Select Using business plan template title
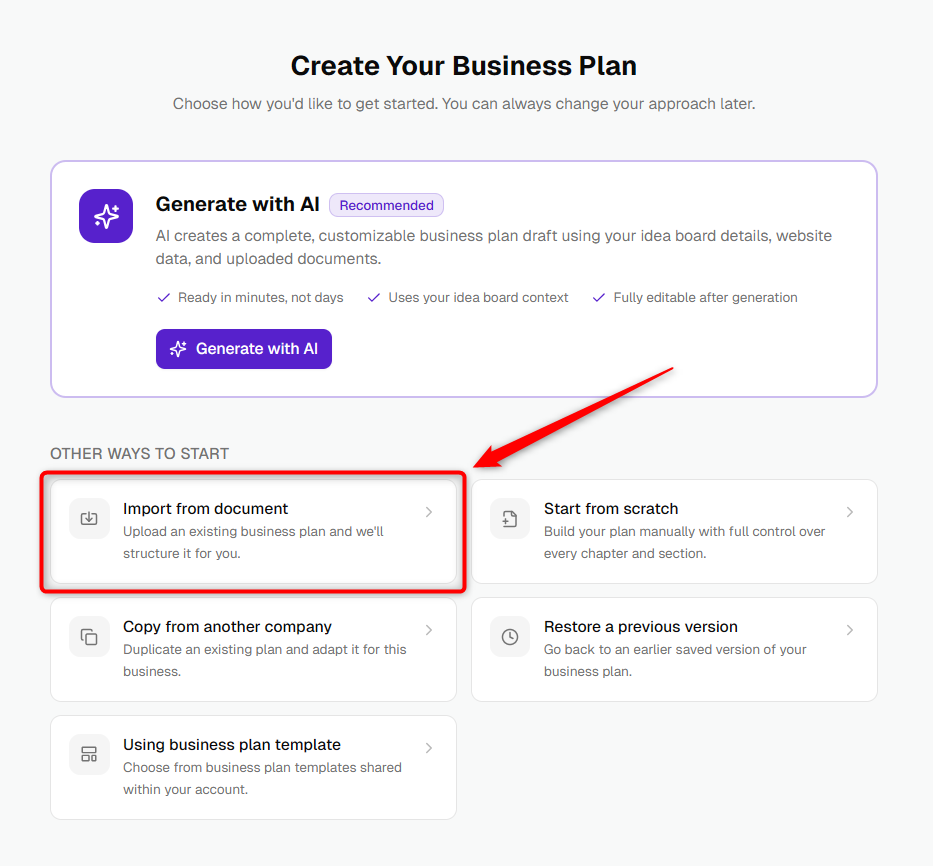The width and height of the screenshot is (933, 866). tap(232, 745)
